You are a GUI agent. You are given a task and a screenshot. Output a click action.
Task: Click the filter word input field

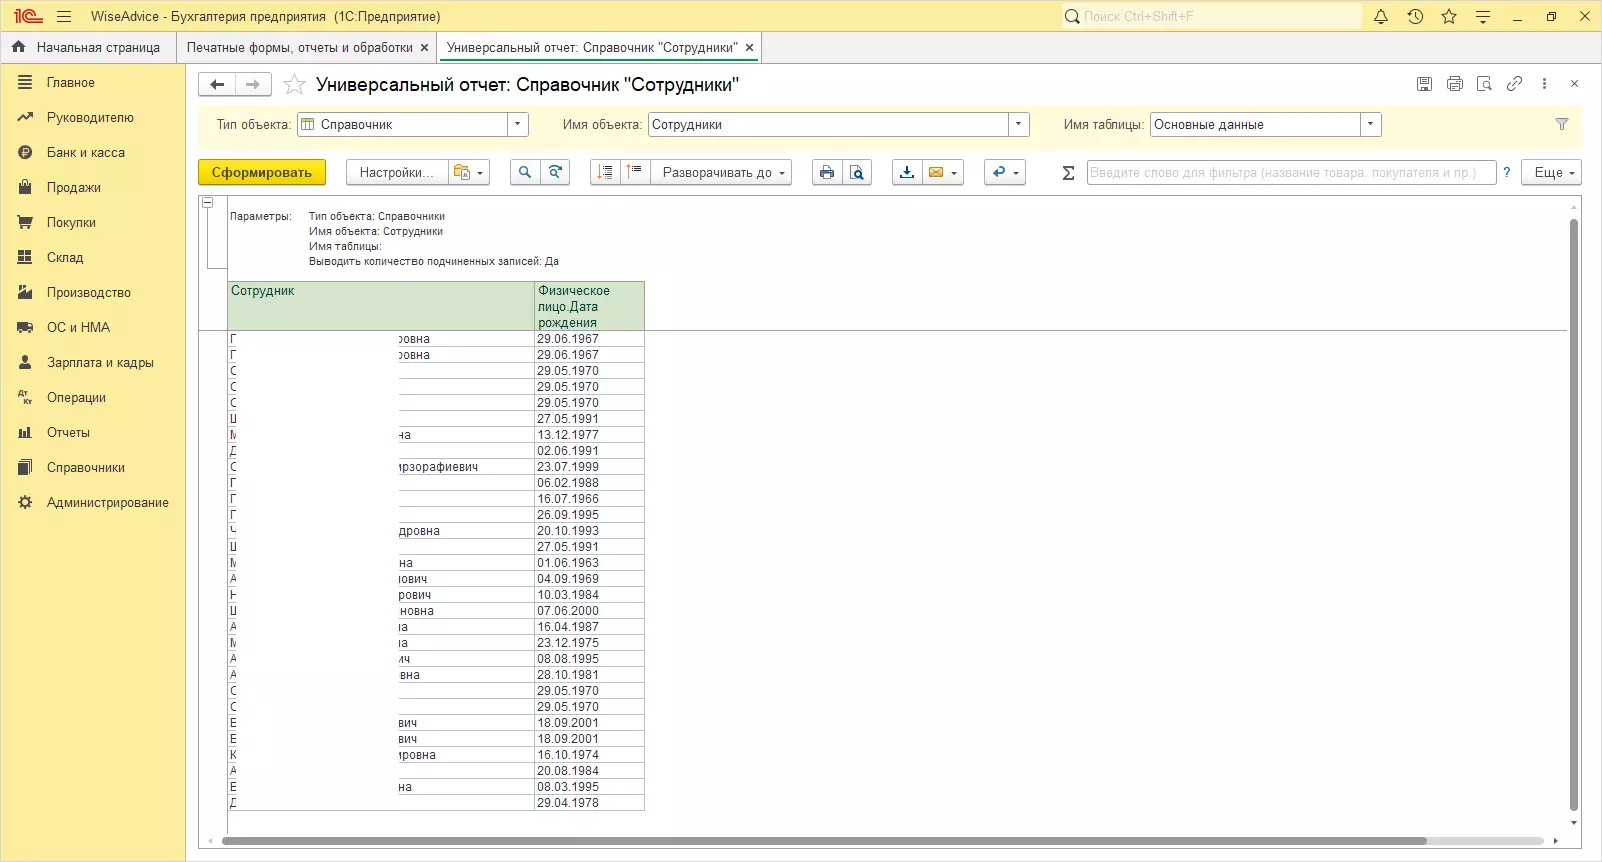pos(1290,173)
